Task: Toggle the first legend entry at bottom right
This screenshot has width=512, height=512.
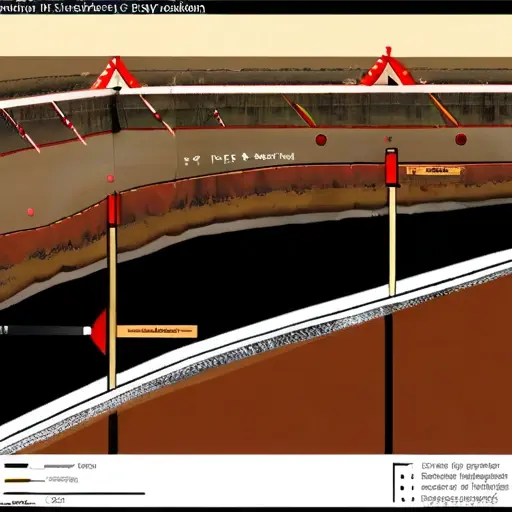Action: (x=460, y=466)
